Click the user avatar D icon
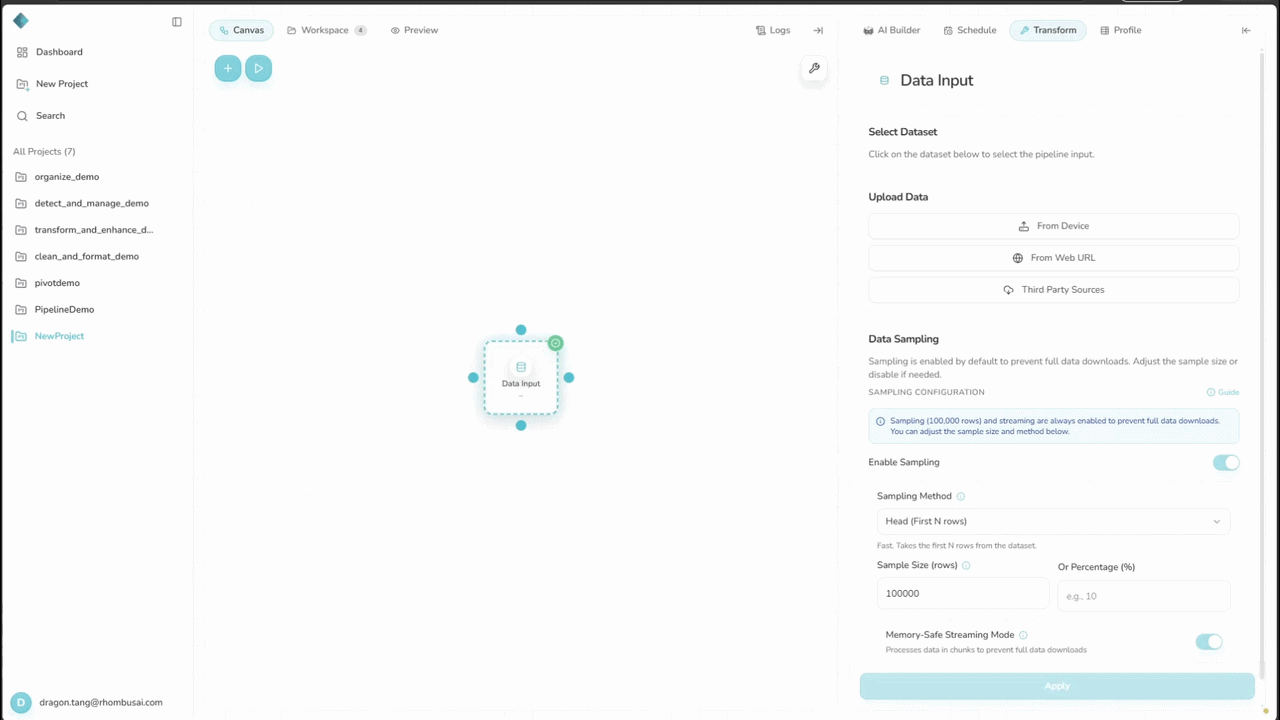The image size is (1280, 720). (x=21, y=702)
